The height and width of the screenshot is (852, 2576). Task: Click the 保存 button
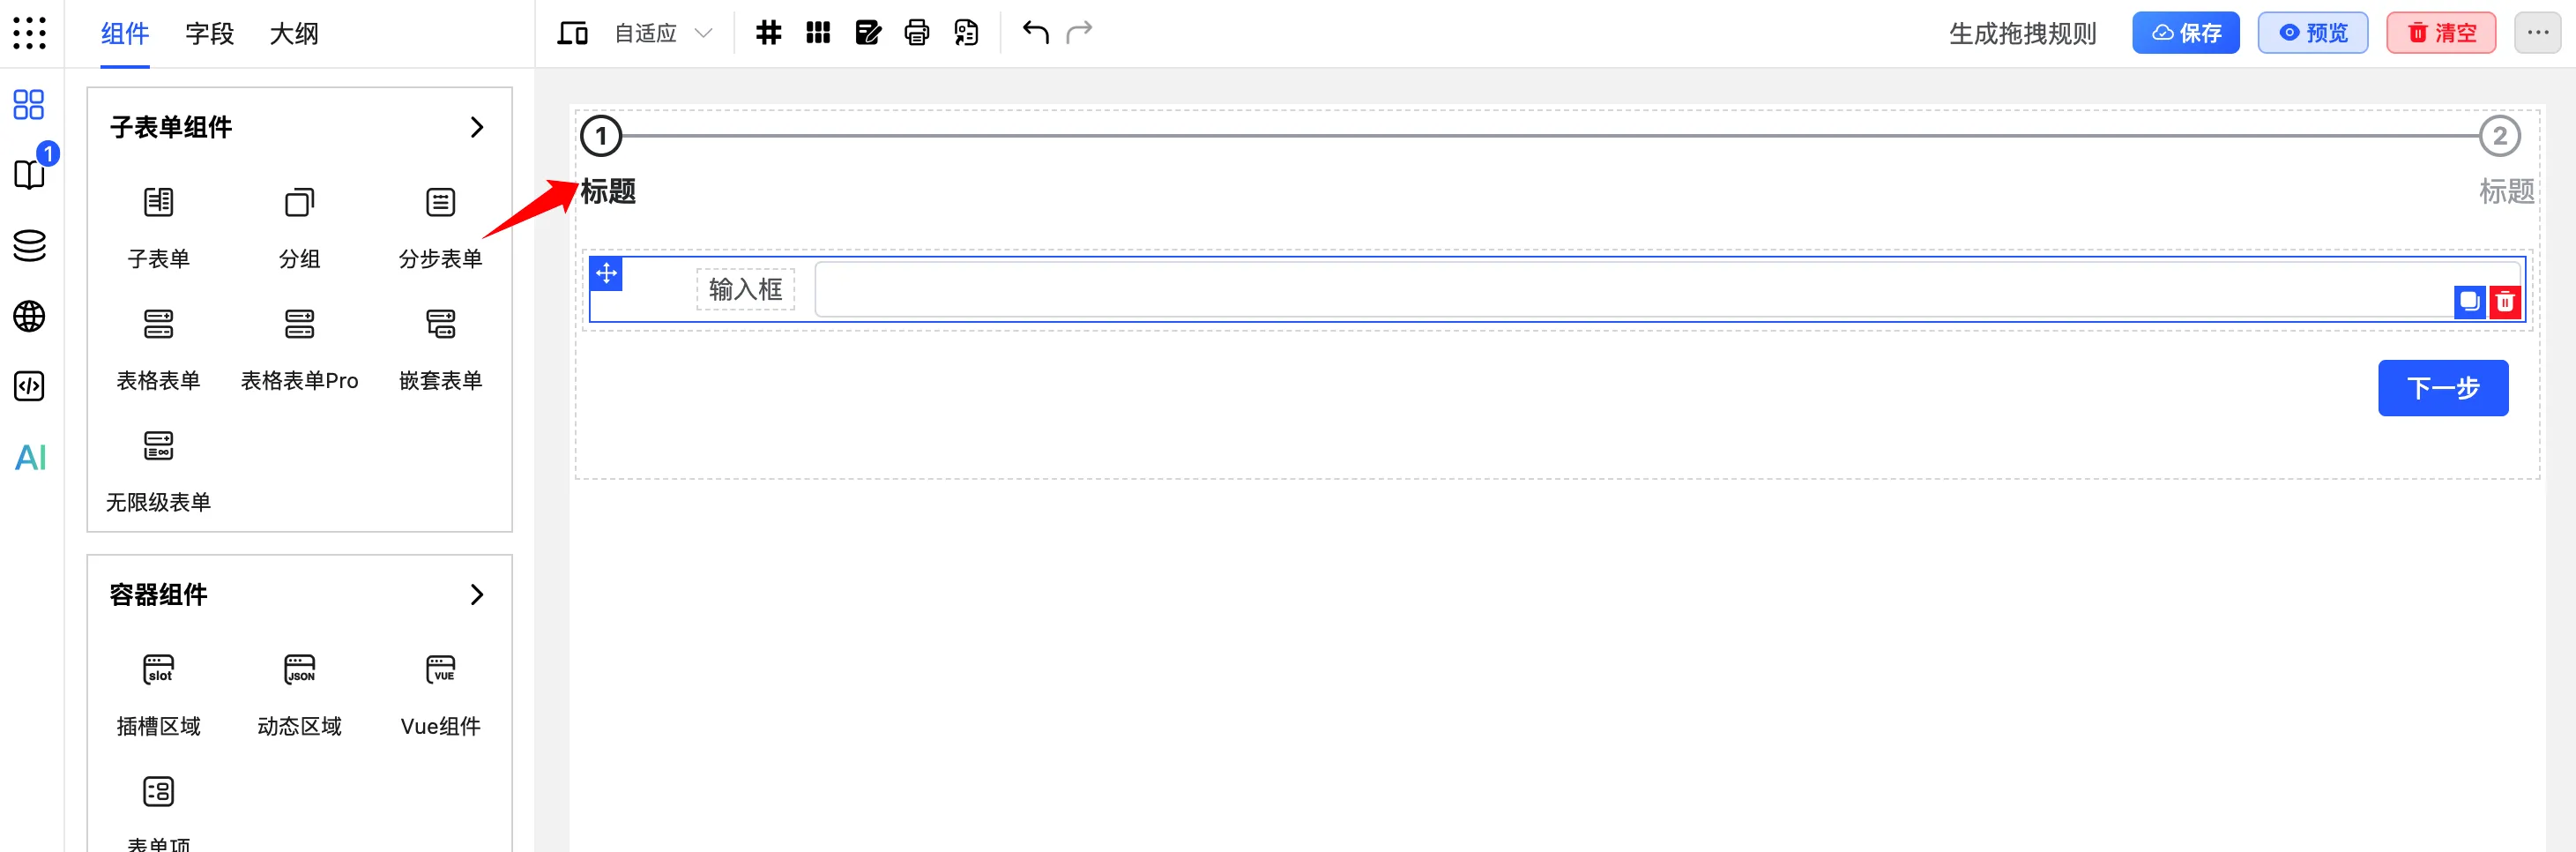[2185, 33]
